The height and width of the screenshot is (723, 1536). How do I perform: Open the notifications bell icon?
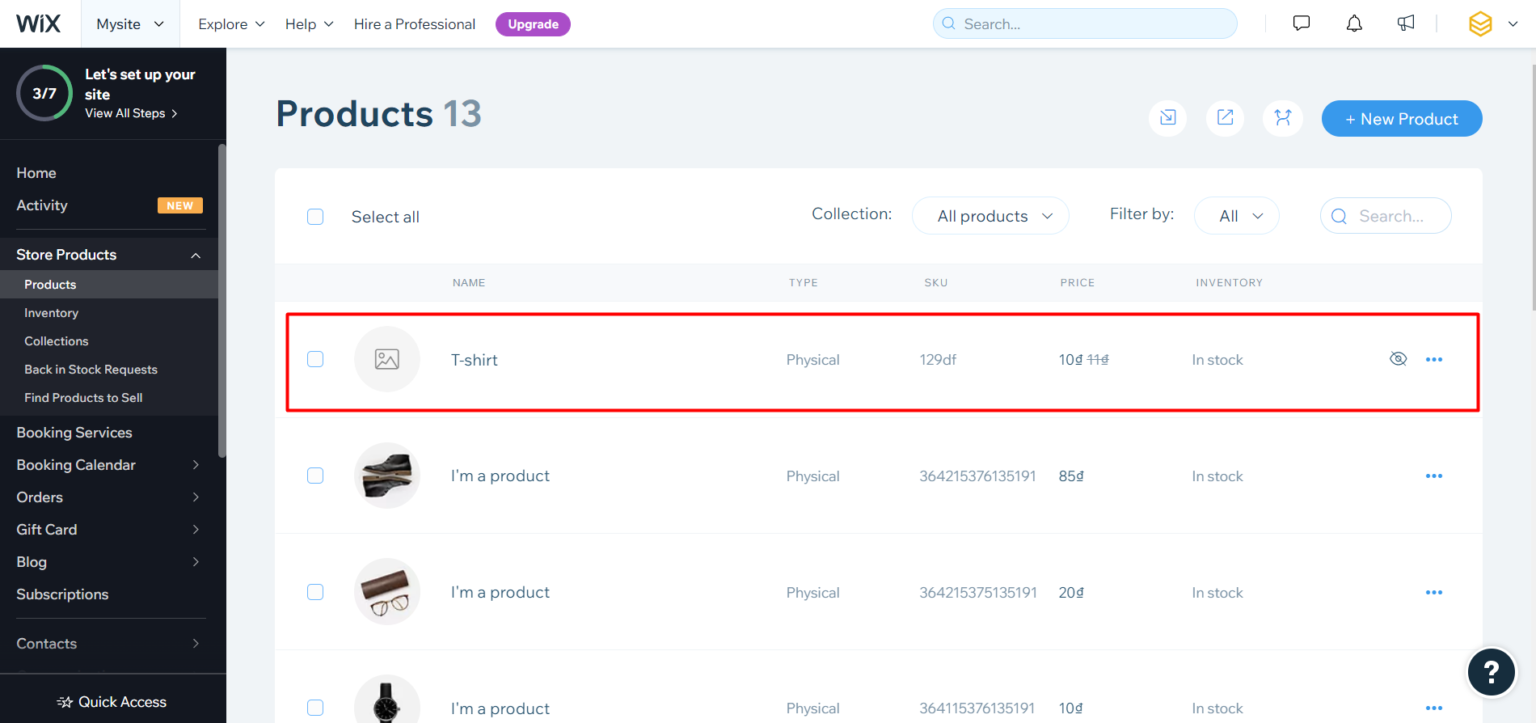click(1354, 23)
